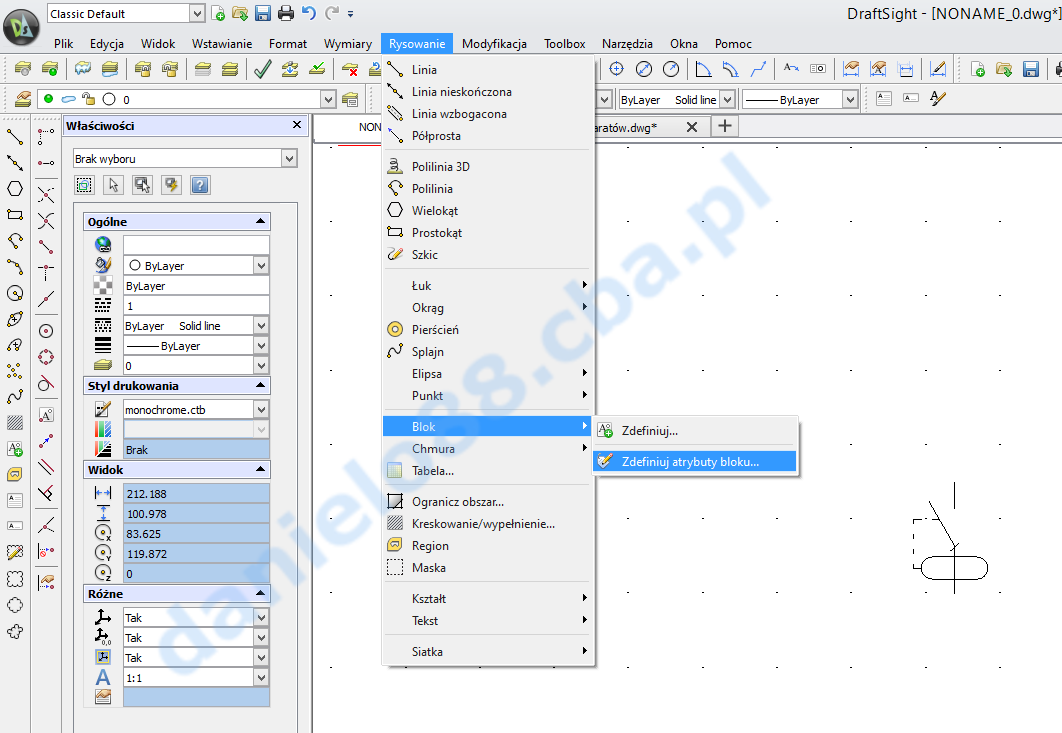Click the linetype scale field showing 1
The image size is (1062, 733).
[x=196, y=306]
